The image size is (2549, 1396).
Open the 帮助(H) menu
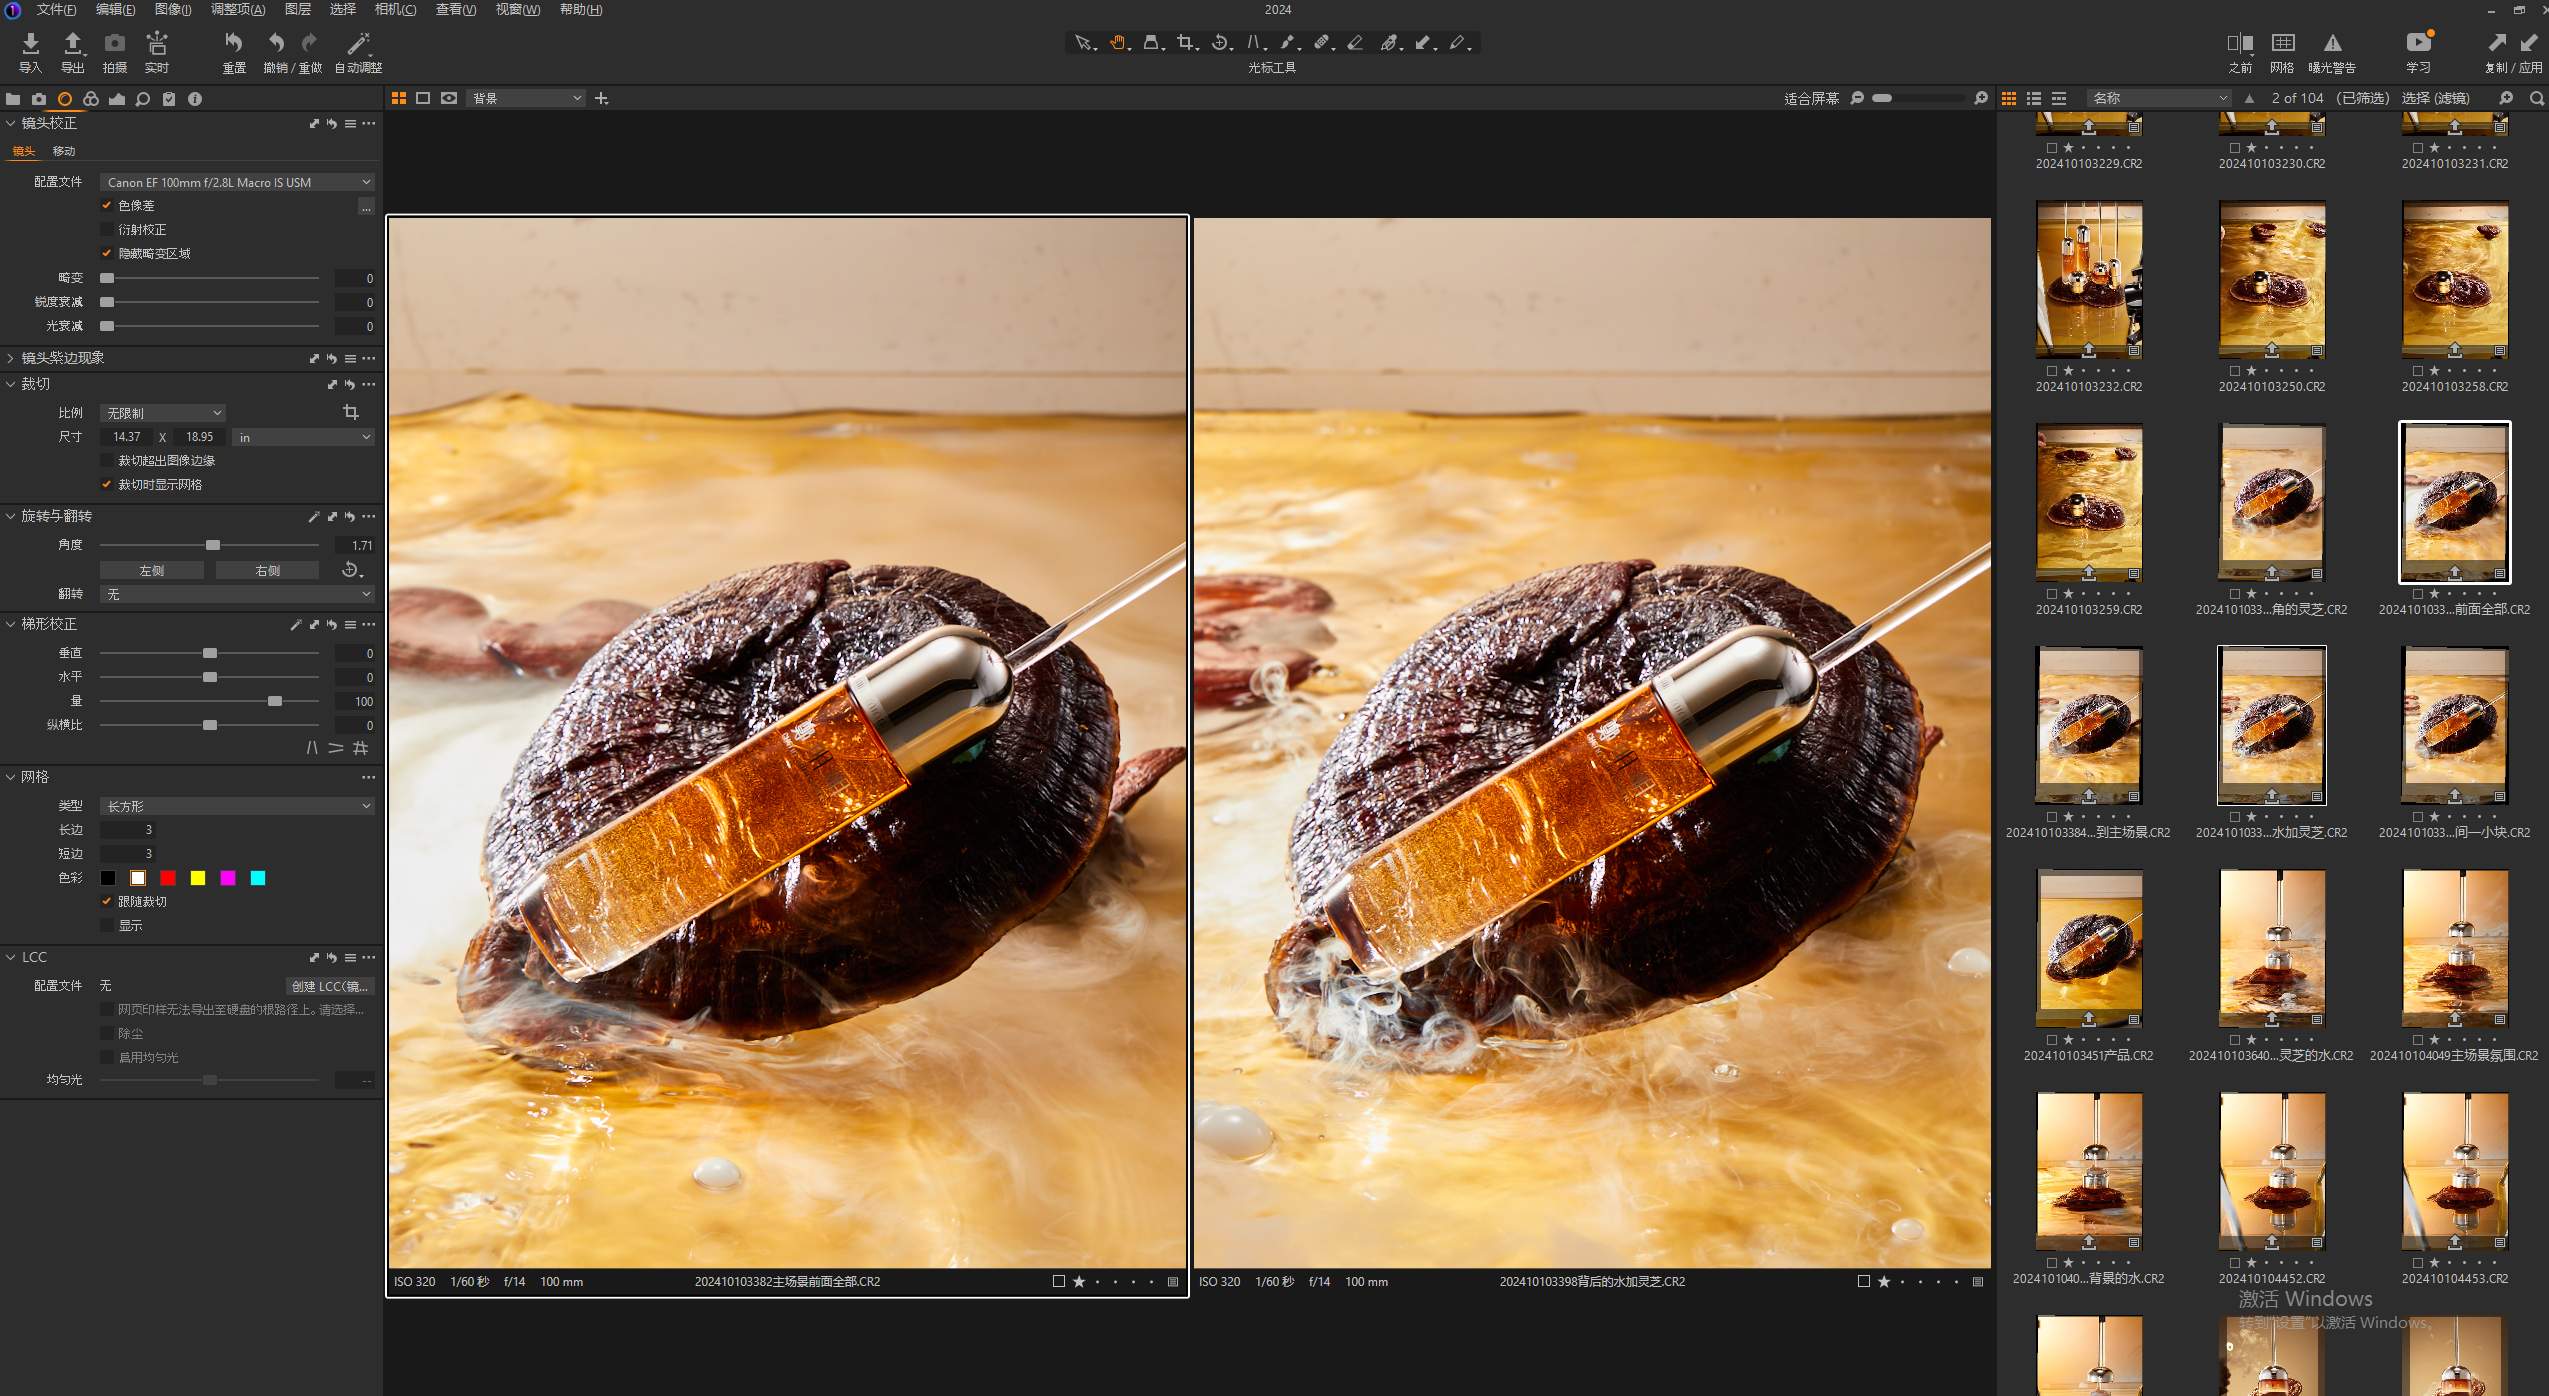tap(581, 9)
